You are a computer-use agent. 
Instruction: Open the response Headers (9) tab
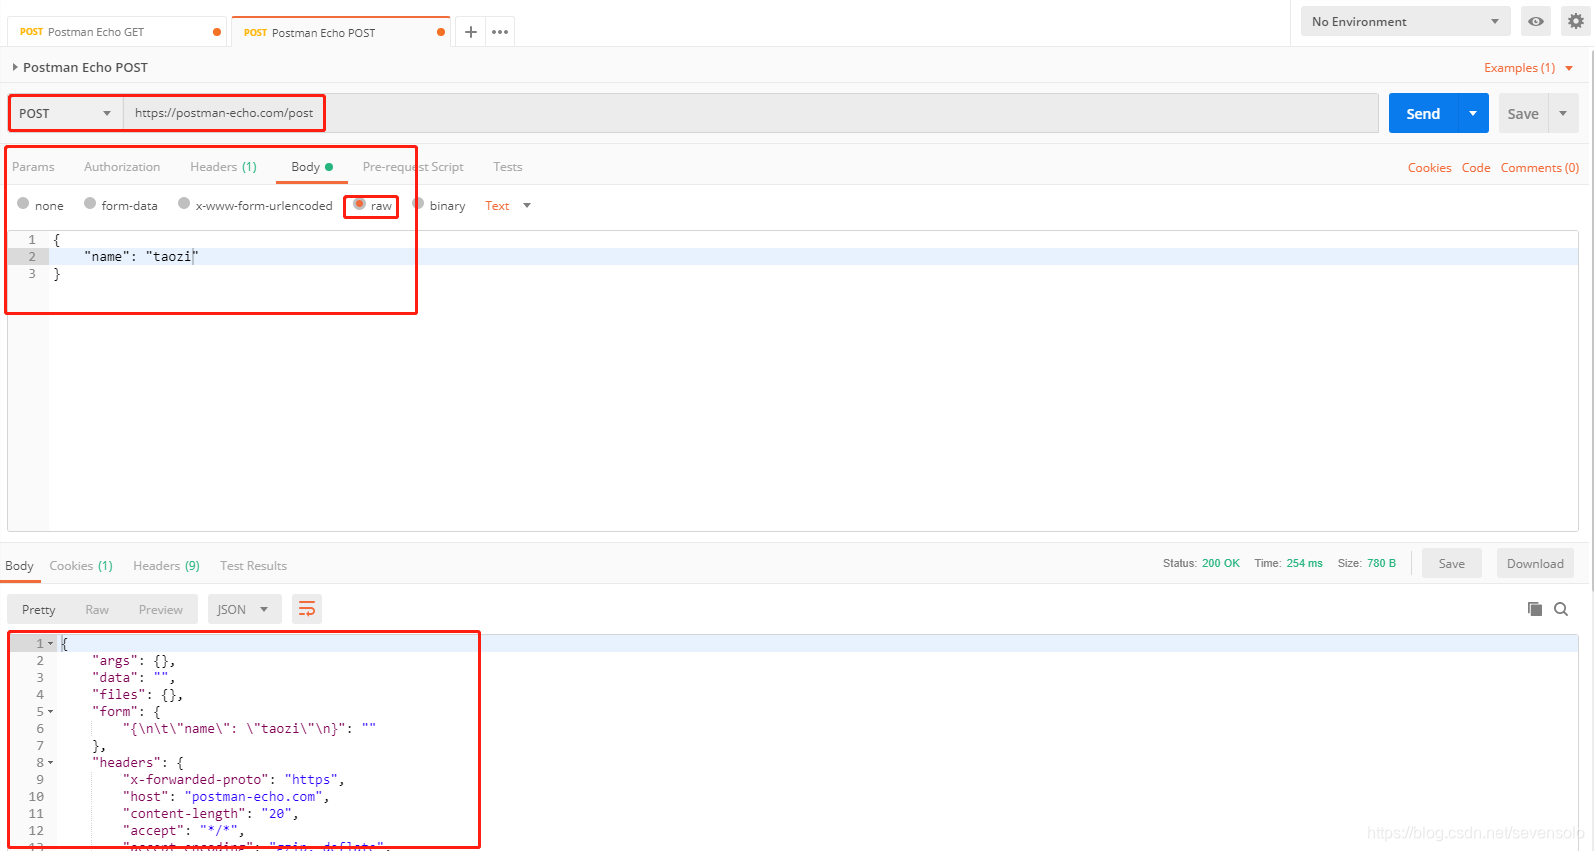tap(166, 566)
